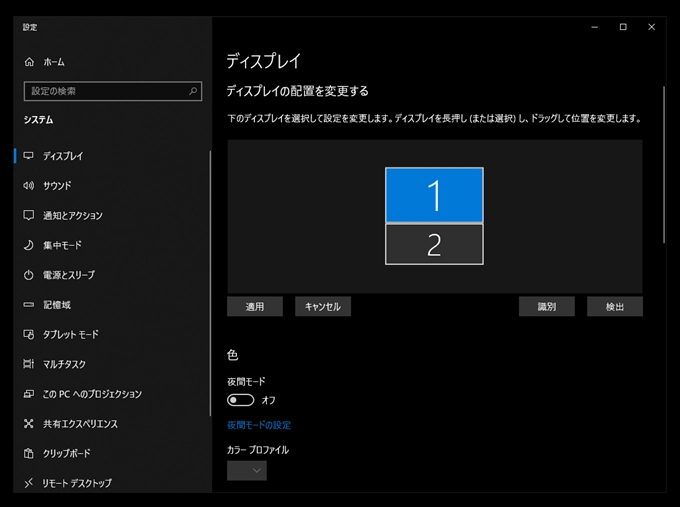Click the リモート デスクトップ icon
680x507 pixels.
coord(29,483)
